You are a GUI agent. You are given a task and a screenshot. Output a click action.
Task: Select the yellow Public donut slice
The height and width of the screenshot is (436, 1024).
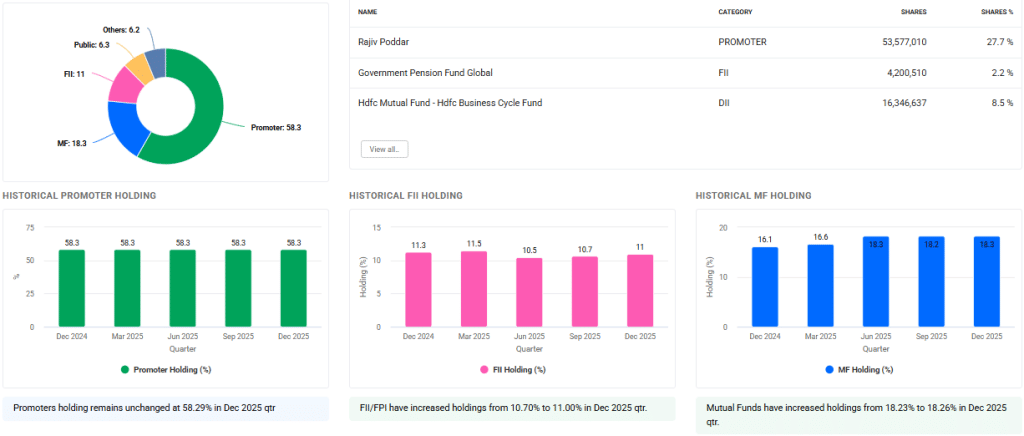coord(140,66)
